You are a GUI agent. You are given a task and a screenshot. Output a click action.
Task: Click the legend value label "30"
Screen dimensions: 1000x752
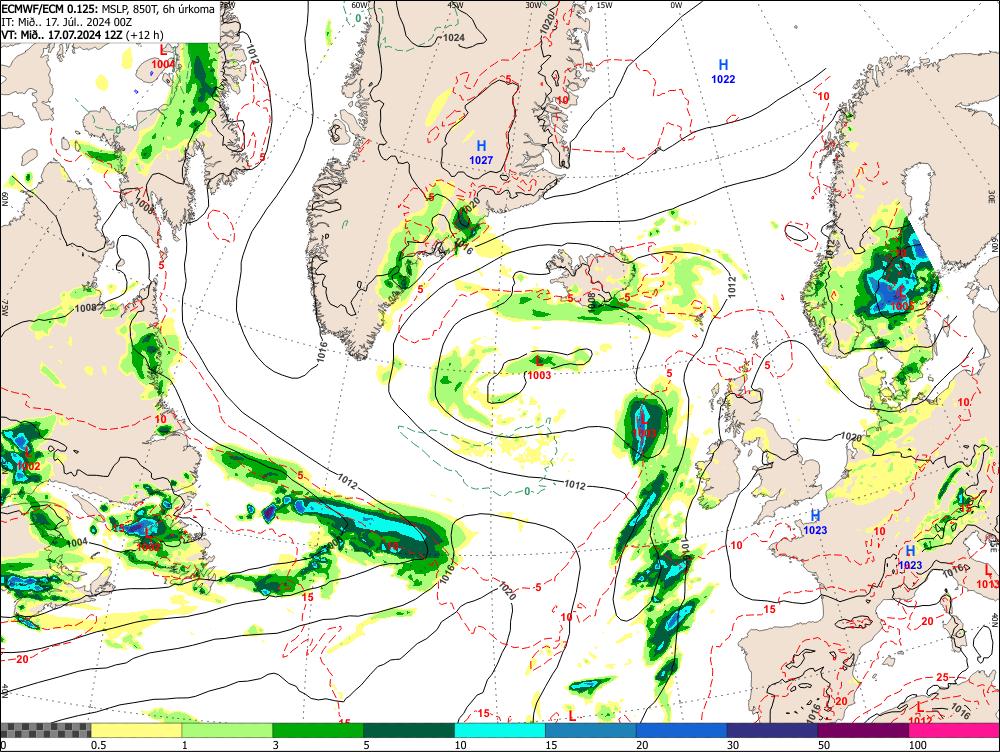[733, 745]
